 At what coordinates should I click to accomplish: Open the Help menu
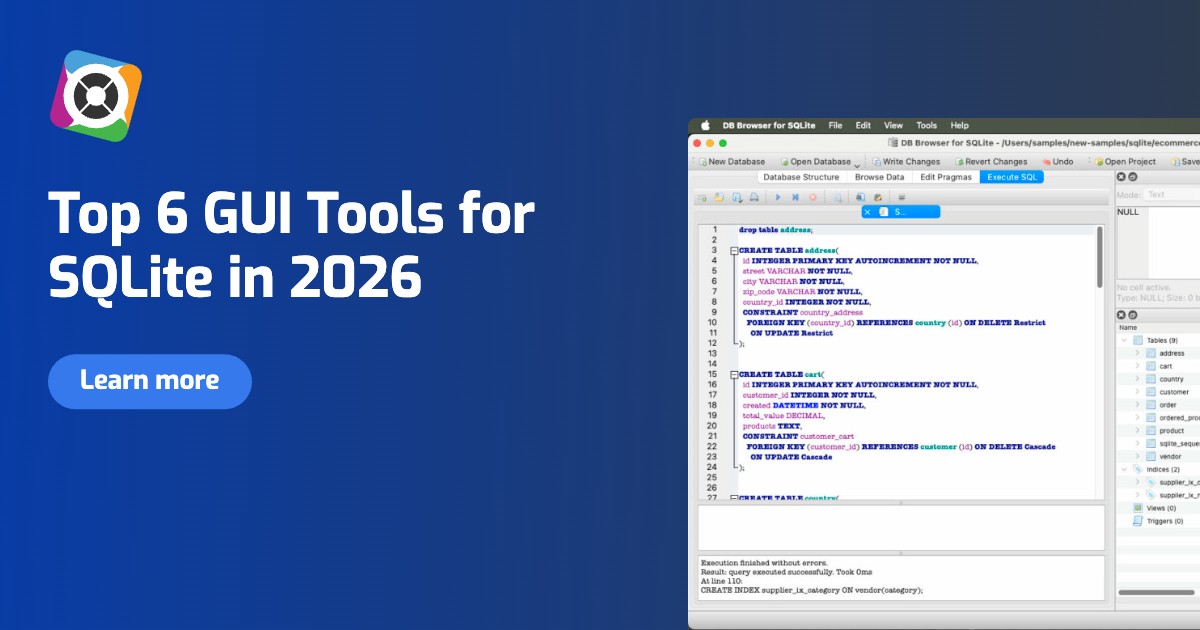coord(960,126)
